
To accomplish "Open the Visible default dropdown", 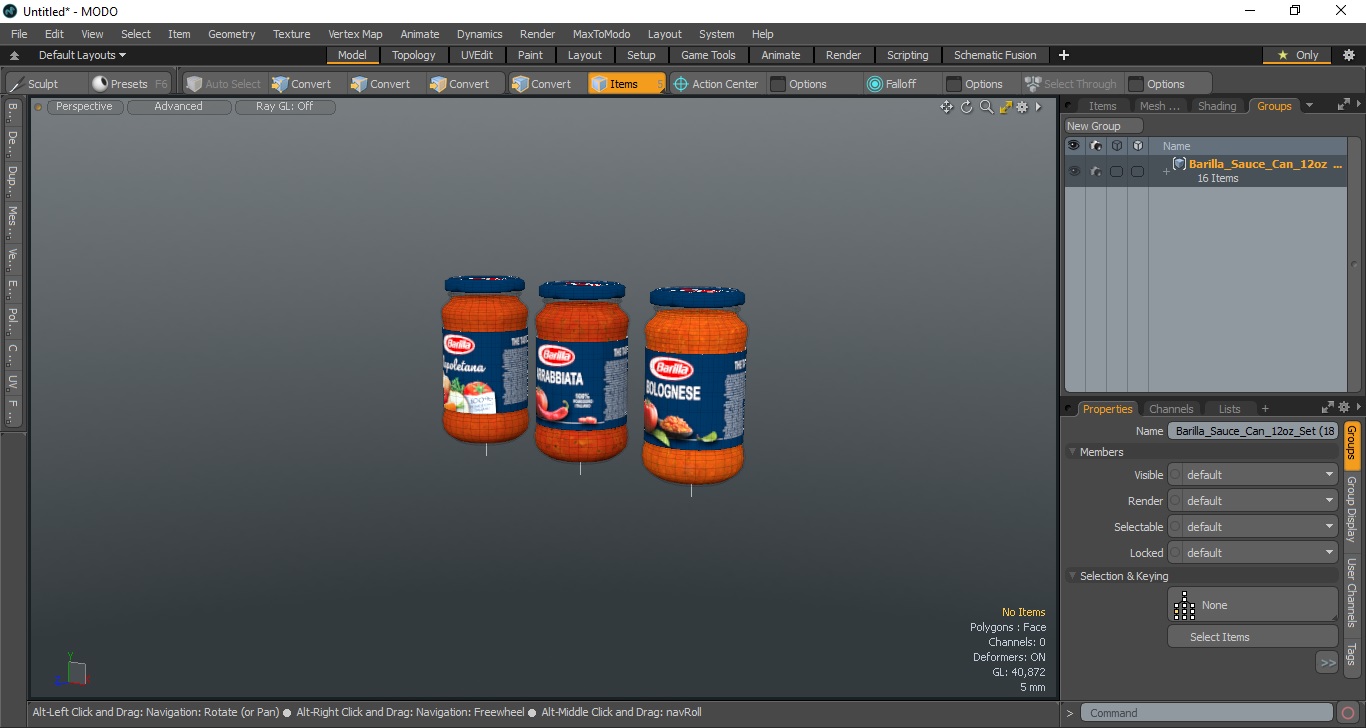I will [x=1260, y=475].
